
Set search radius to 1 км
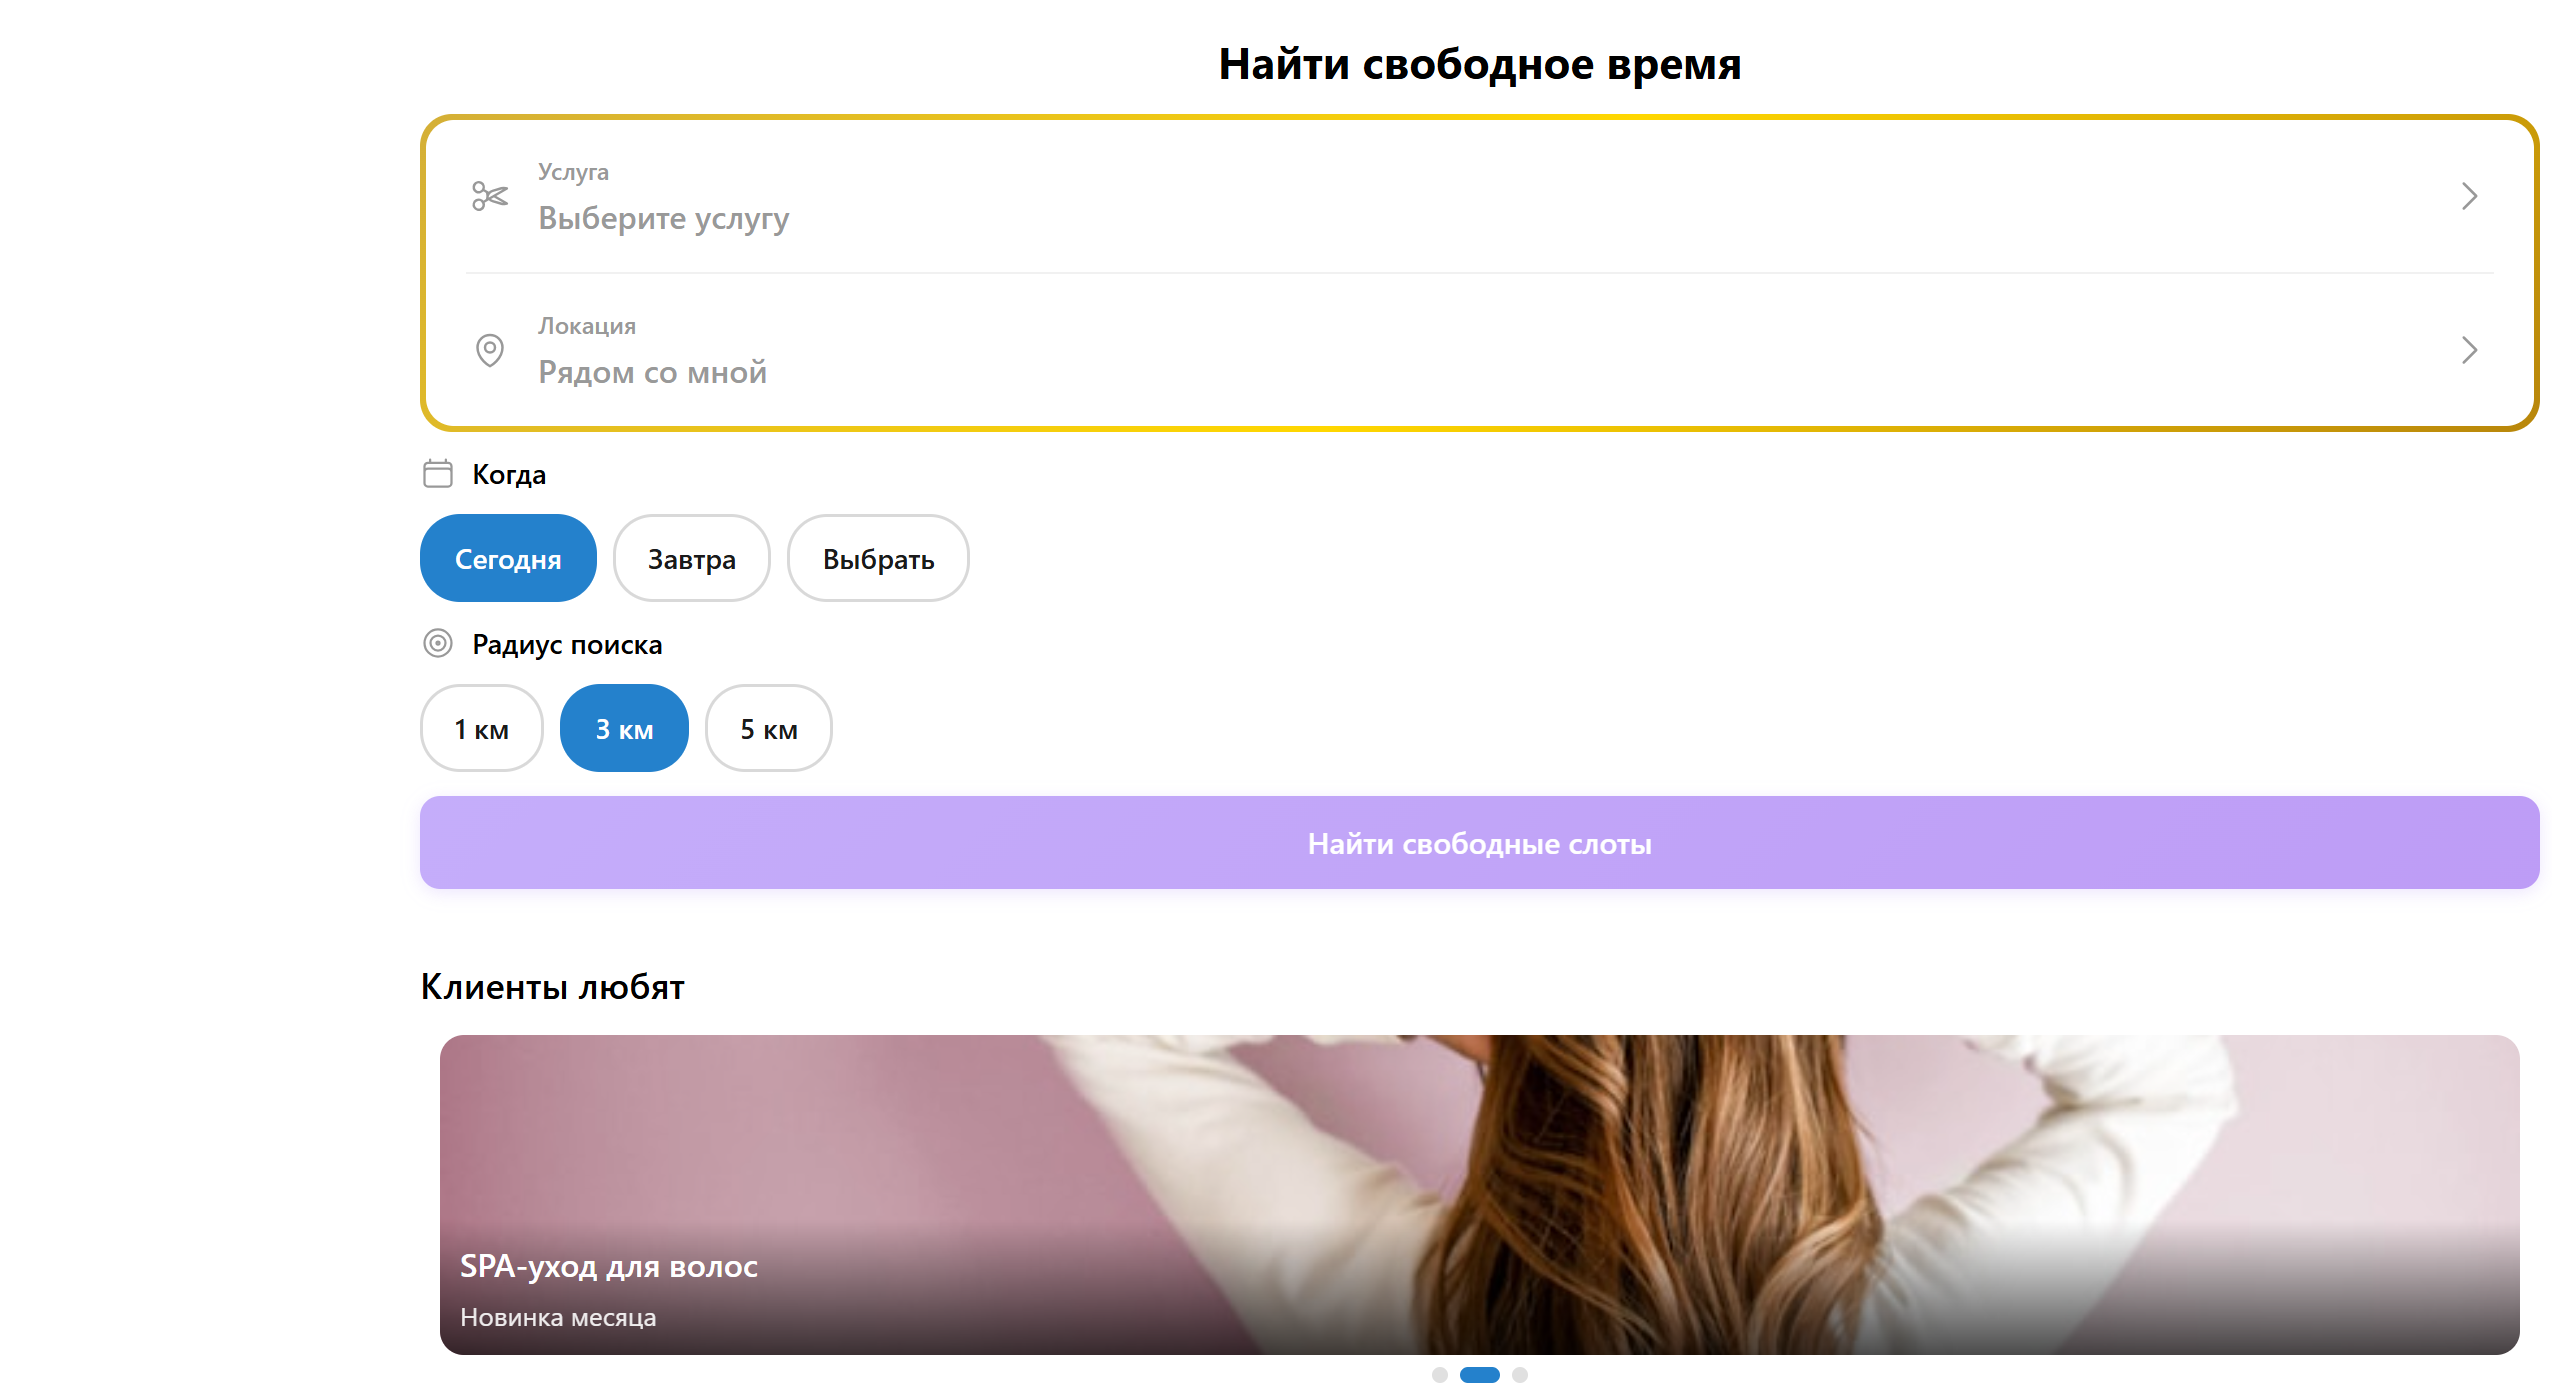482,729
